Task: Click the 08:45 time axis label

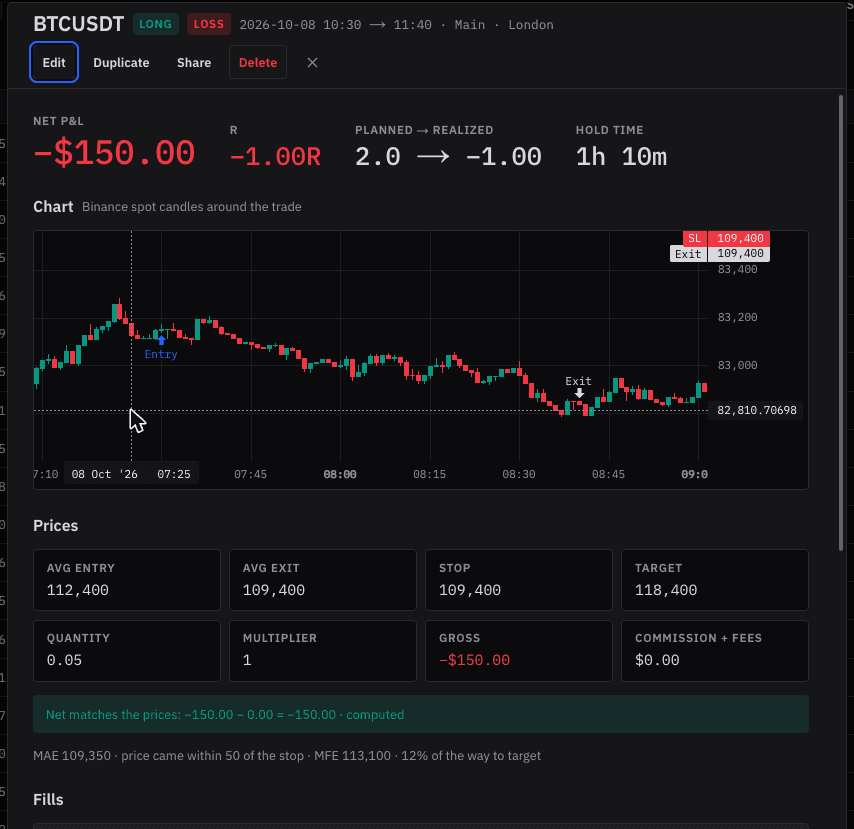Action: [x=608, y=474]
